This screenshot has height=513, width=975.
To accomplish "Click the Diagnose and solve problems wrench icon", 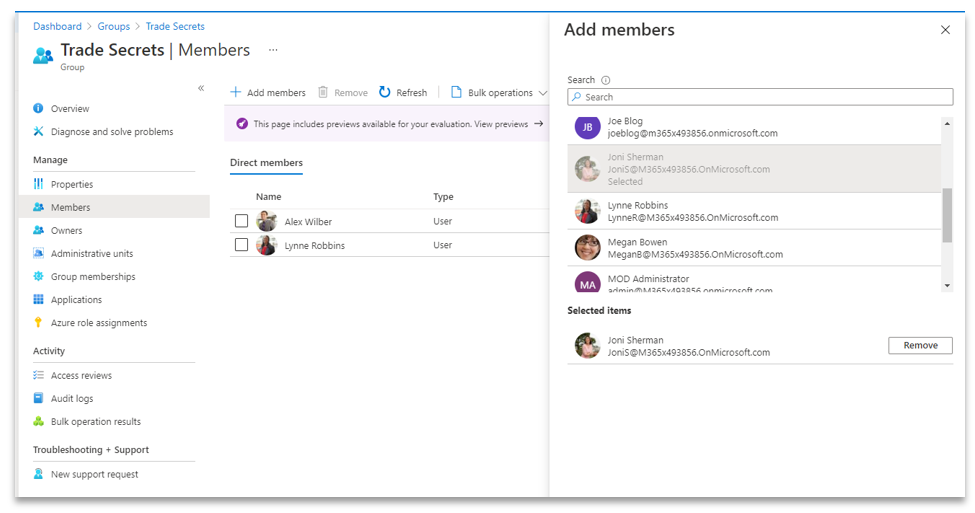I will (x=39, y=132).
